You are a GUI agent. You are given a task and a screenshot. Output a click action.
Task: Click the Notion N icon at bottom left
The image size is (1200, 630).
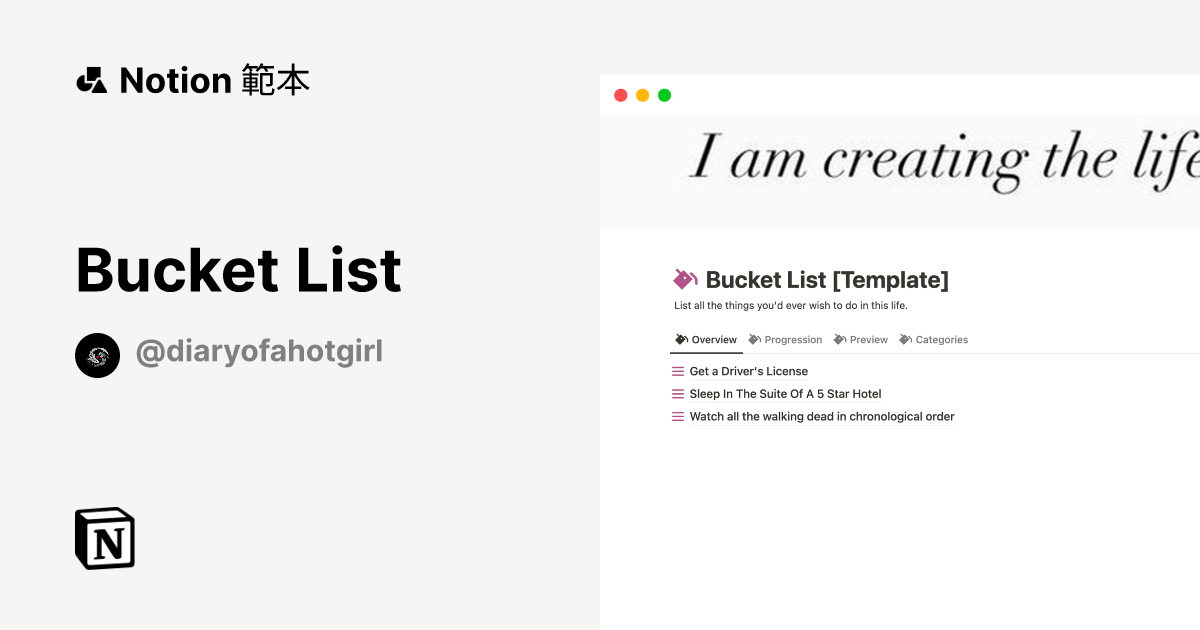[x=104, y=538]
